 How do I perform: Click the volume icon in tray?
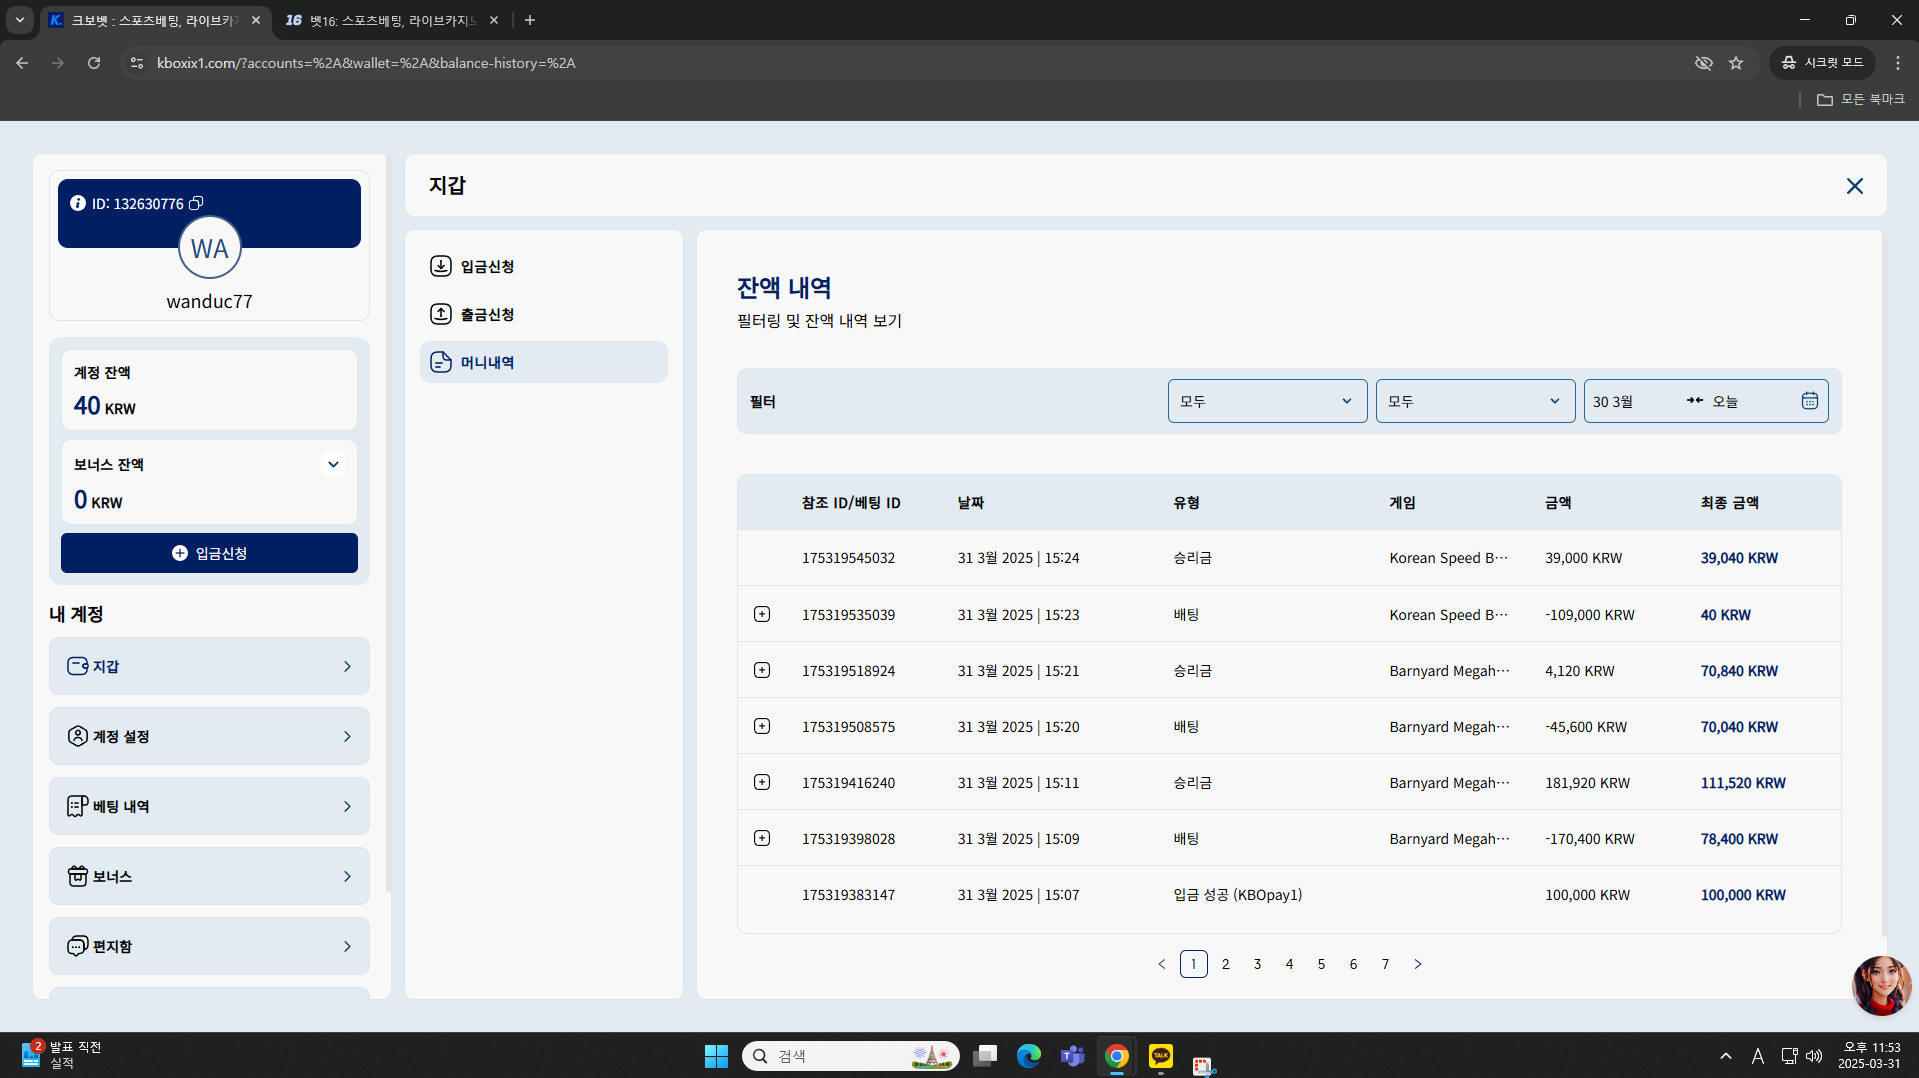tap(1814, 1056)
